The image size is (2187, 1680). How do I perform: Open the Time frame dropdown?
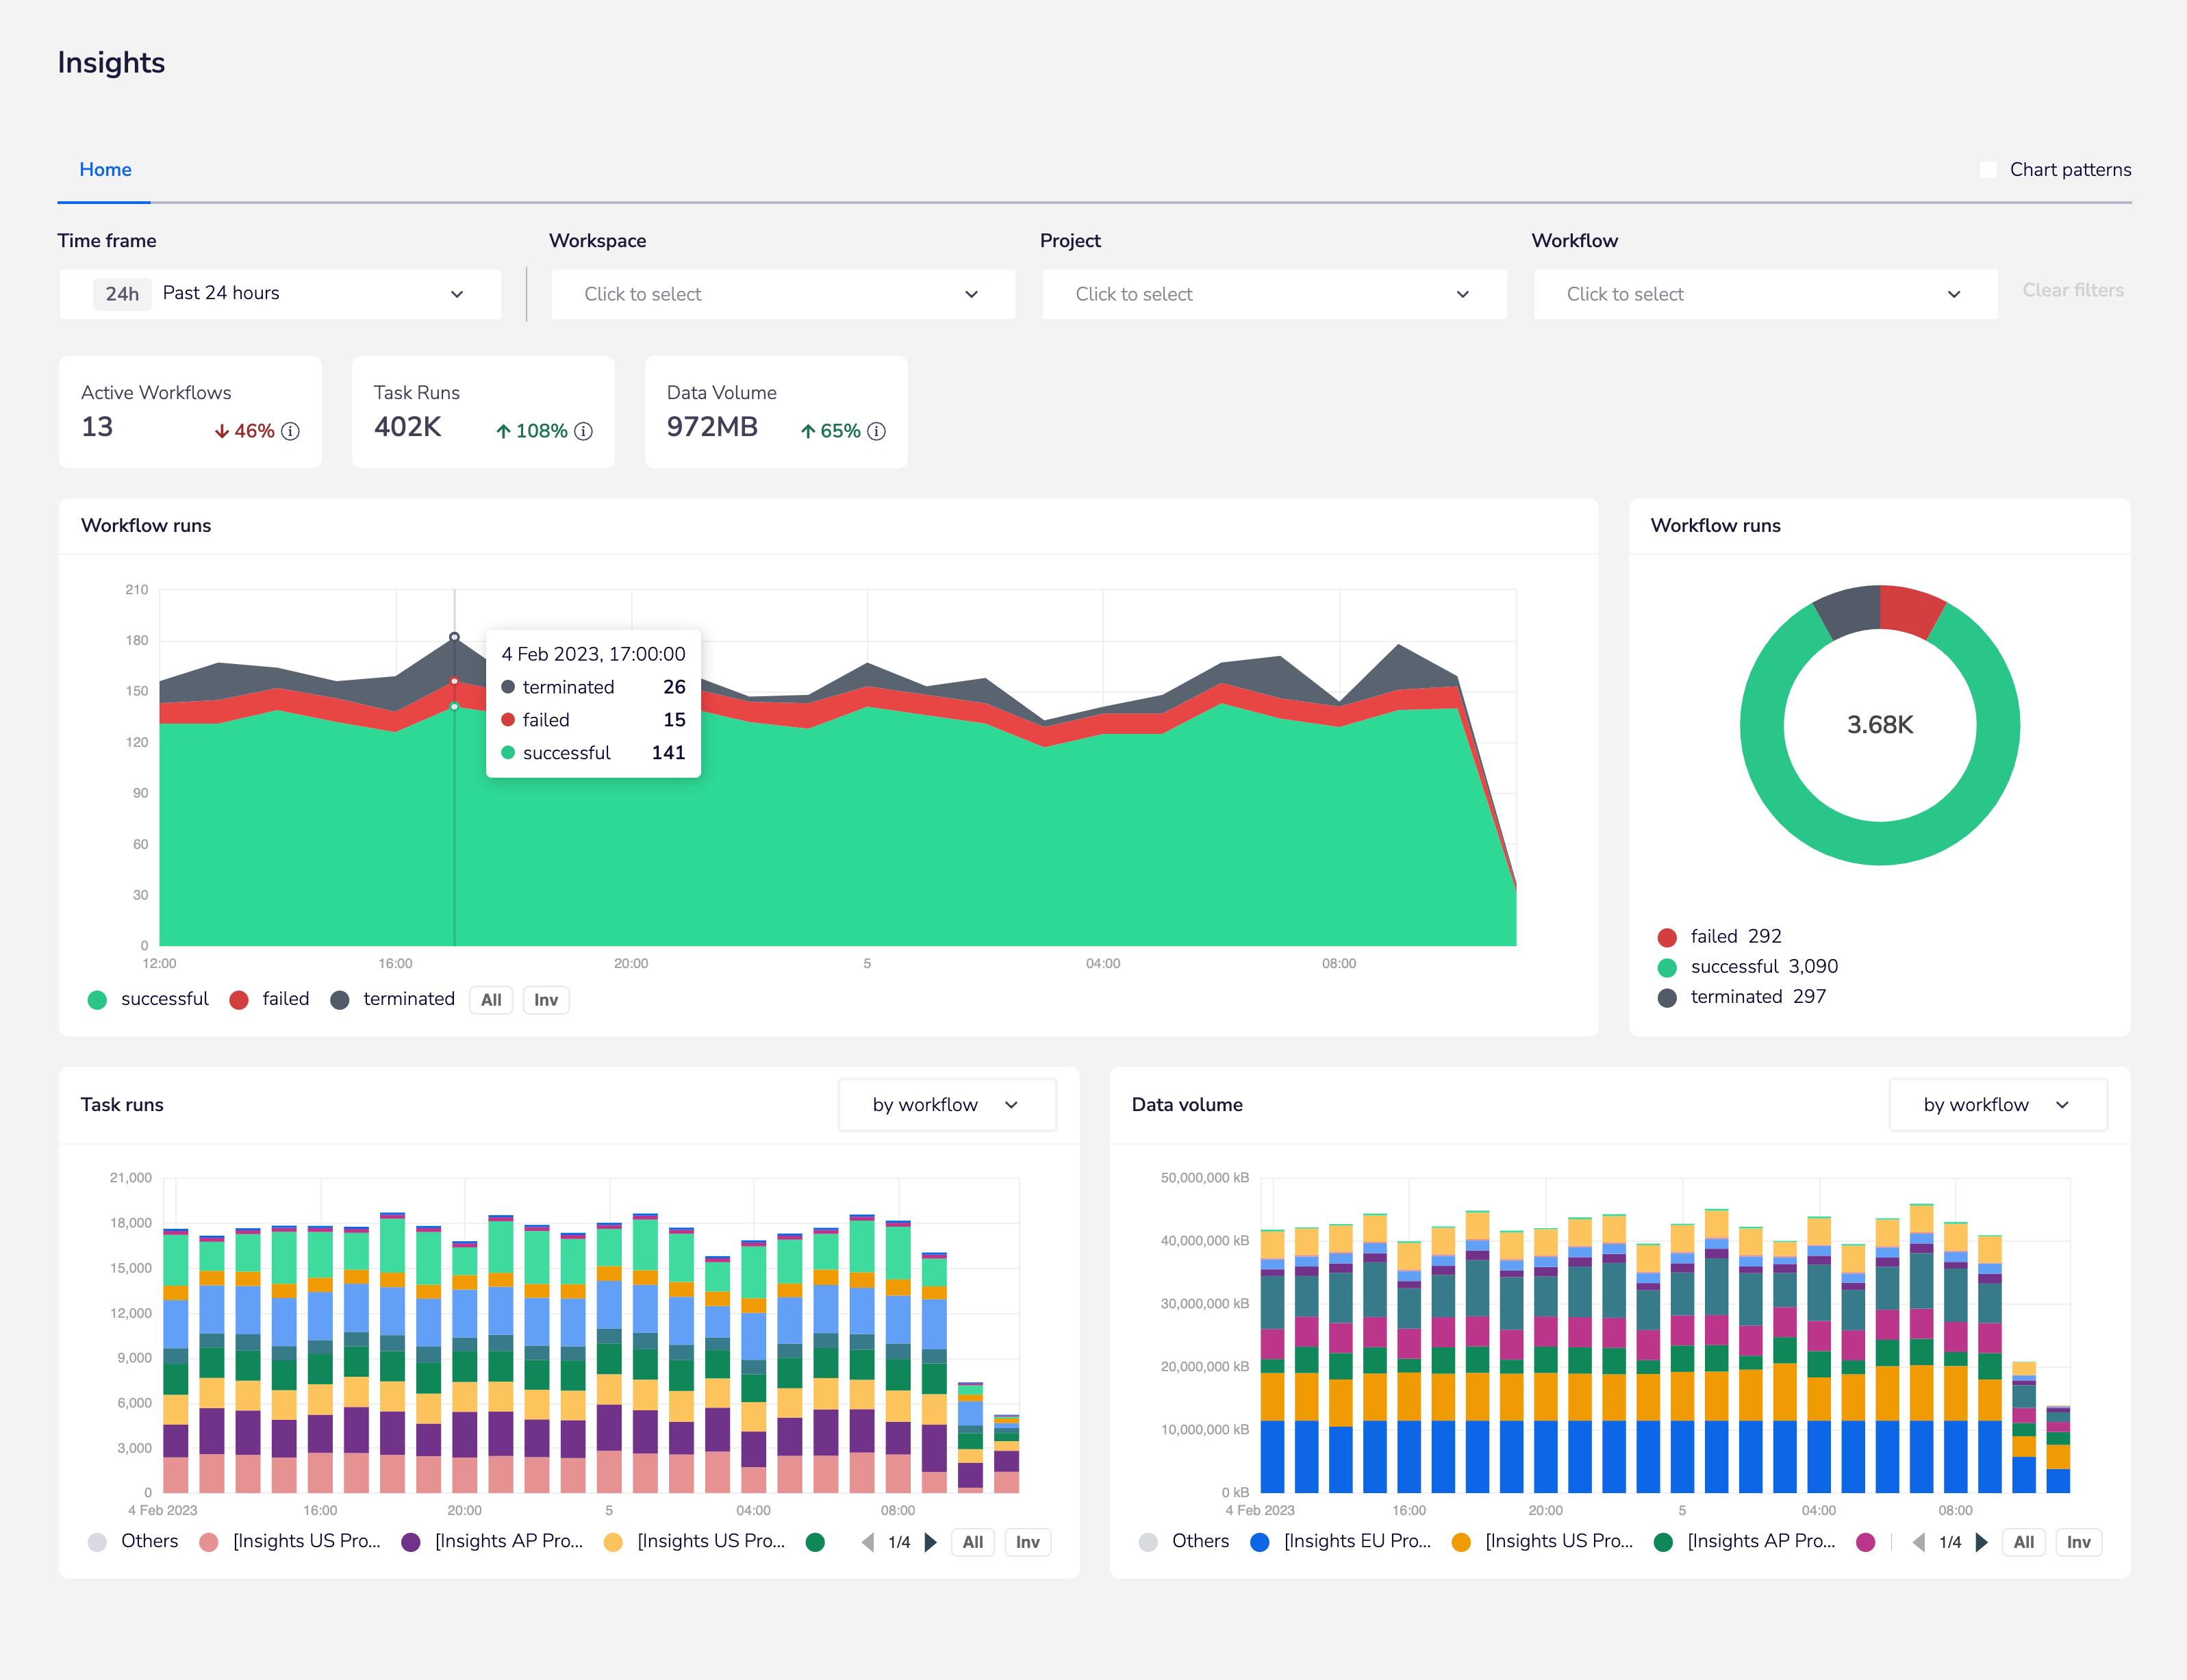(x=280, y=293)
